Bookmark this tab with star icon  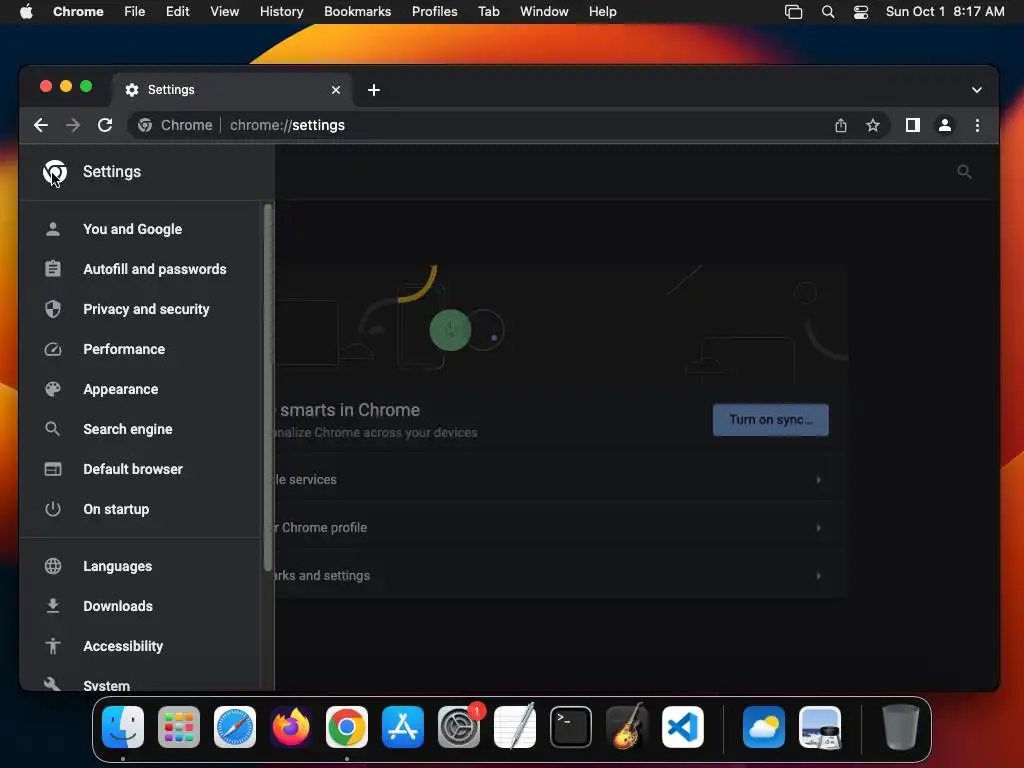[872, 125]
